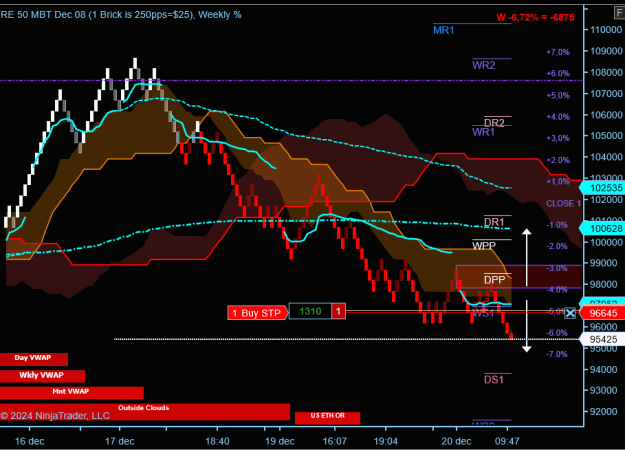Click the 09:47 time axis label

click(507, 441)
